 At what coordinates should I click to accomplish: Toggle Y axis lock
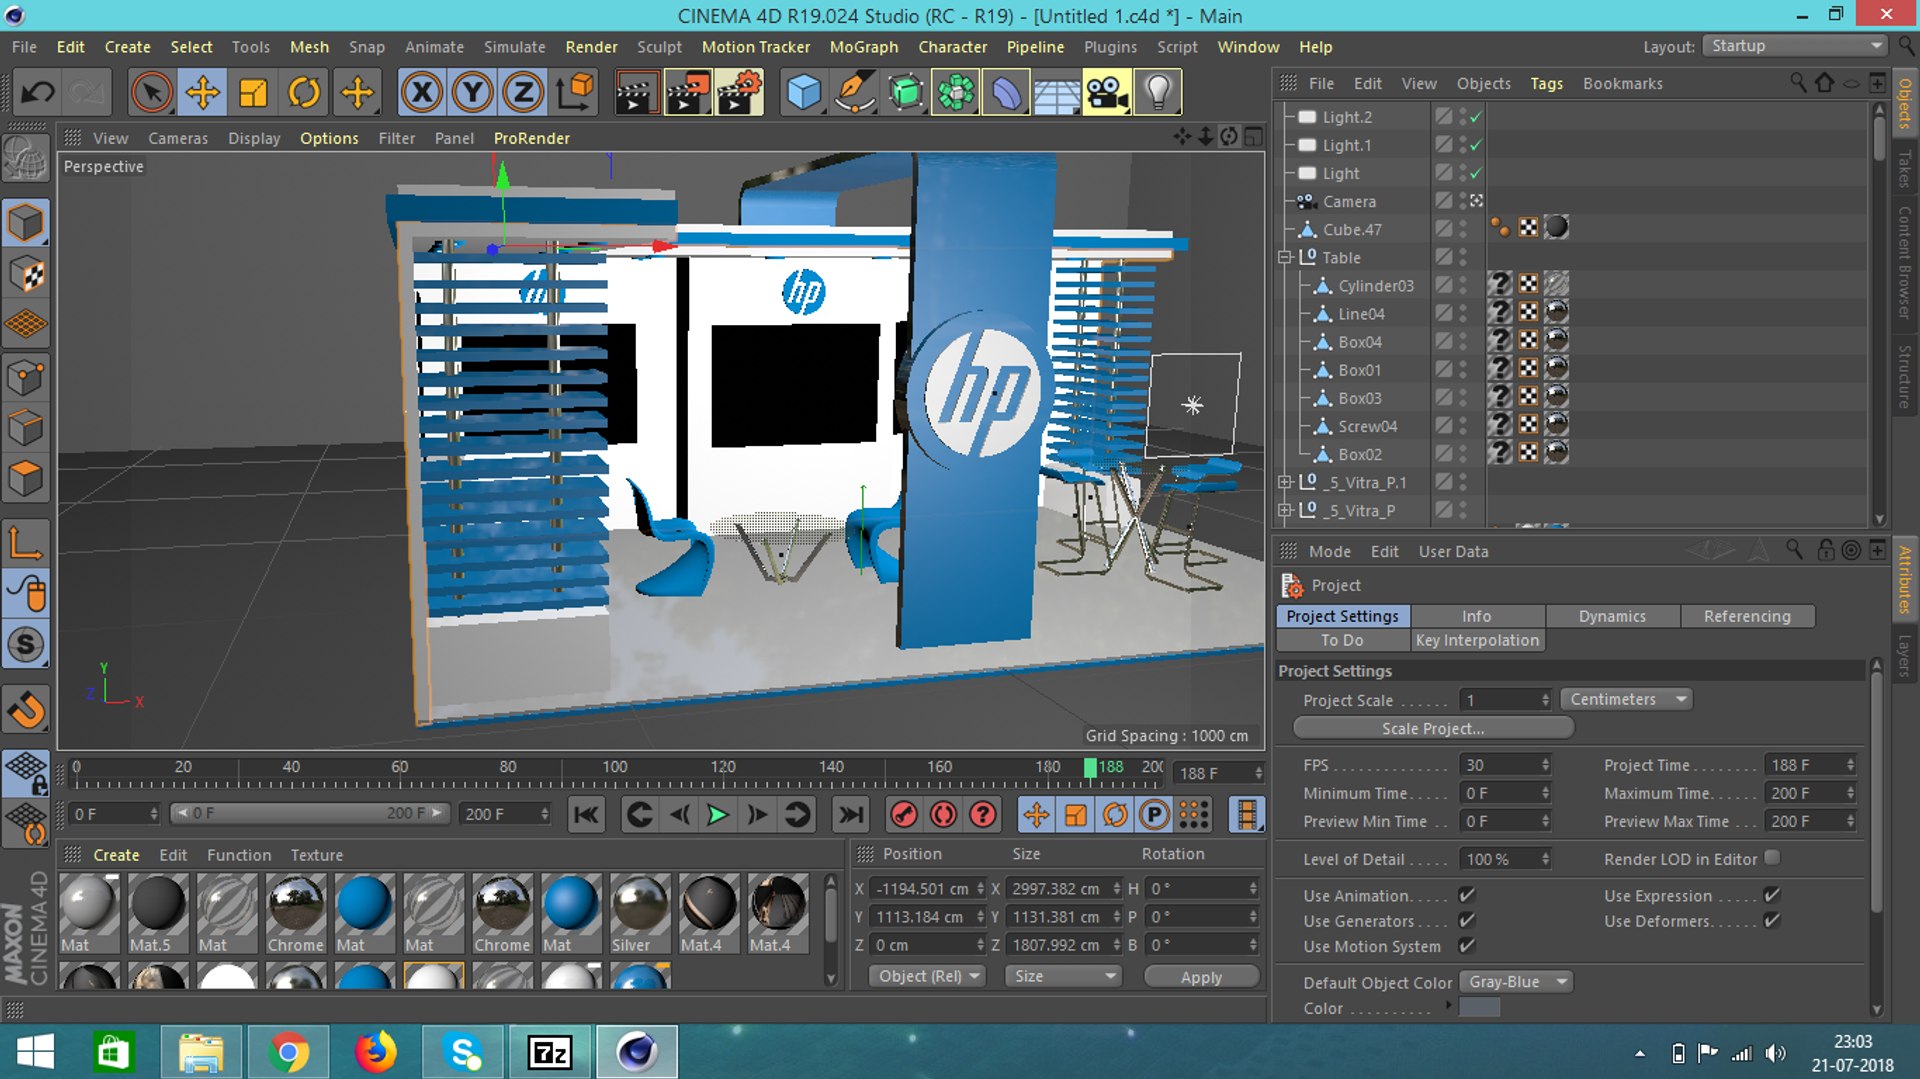pyautogui.click(x=472, y=93)
